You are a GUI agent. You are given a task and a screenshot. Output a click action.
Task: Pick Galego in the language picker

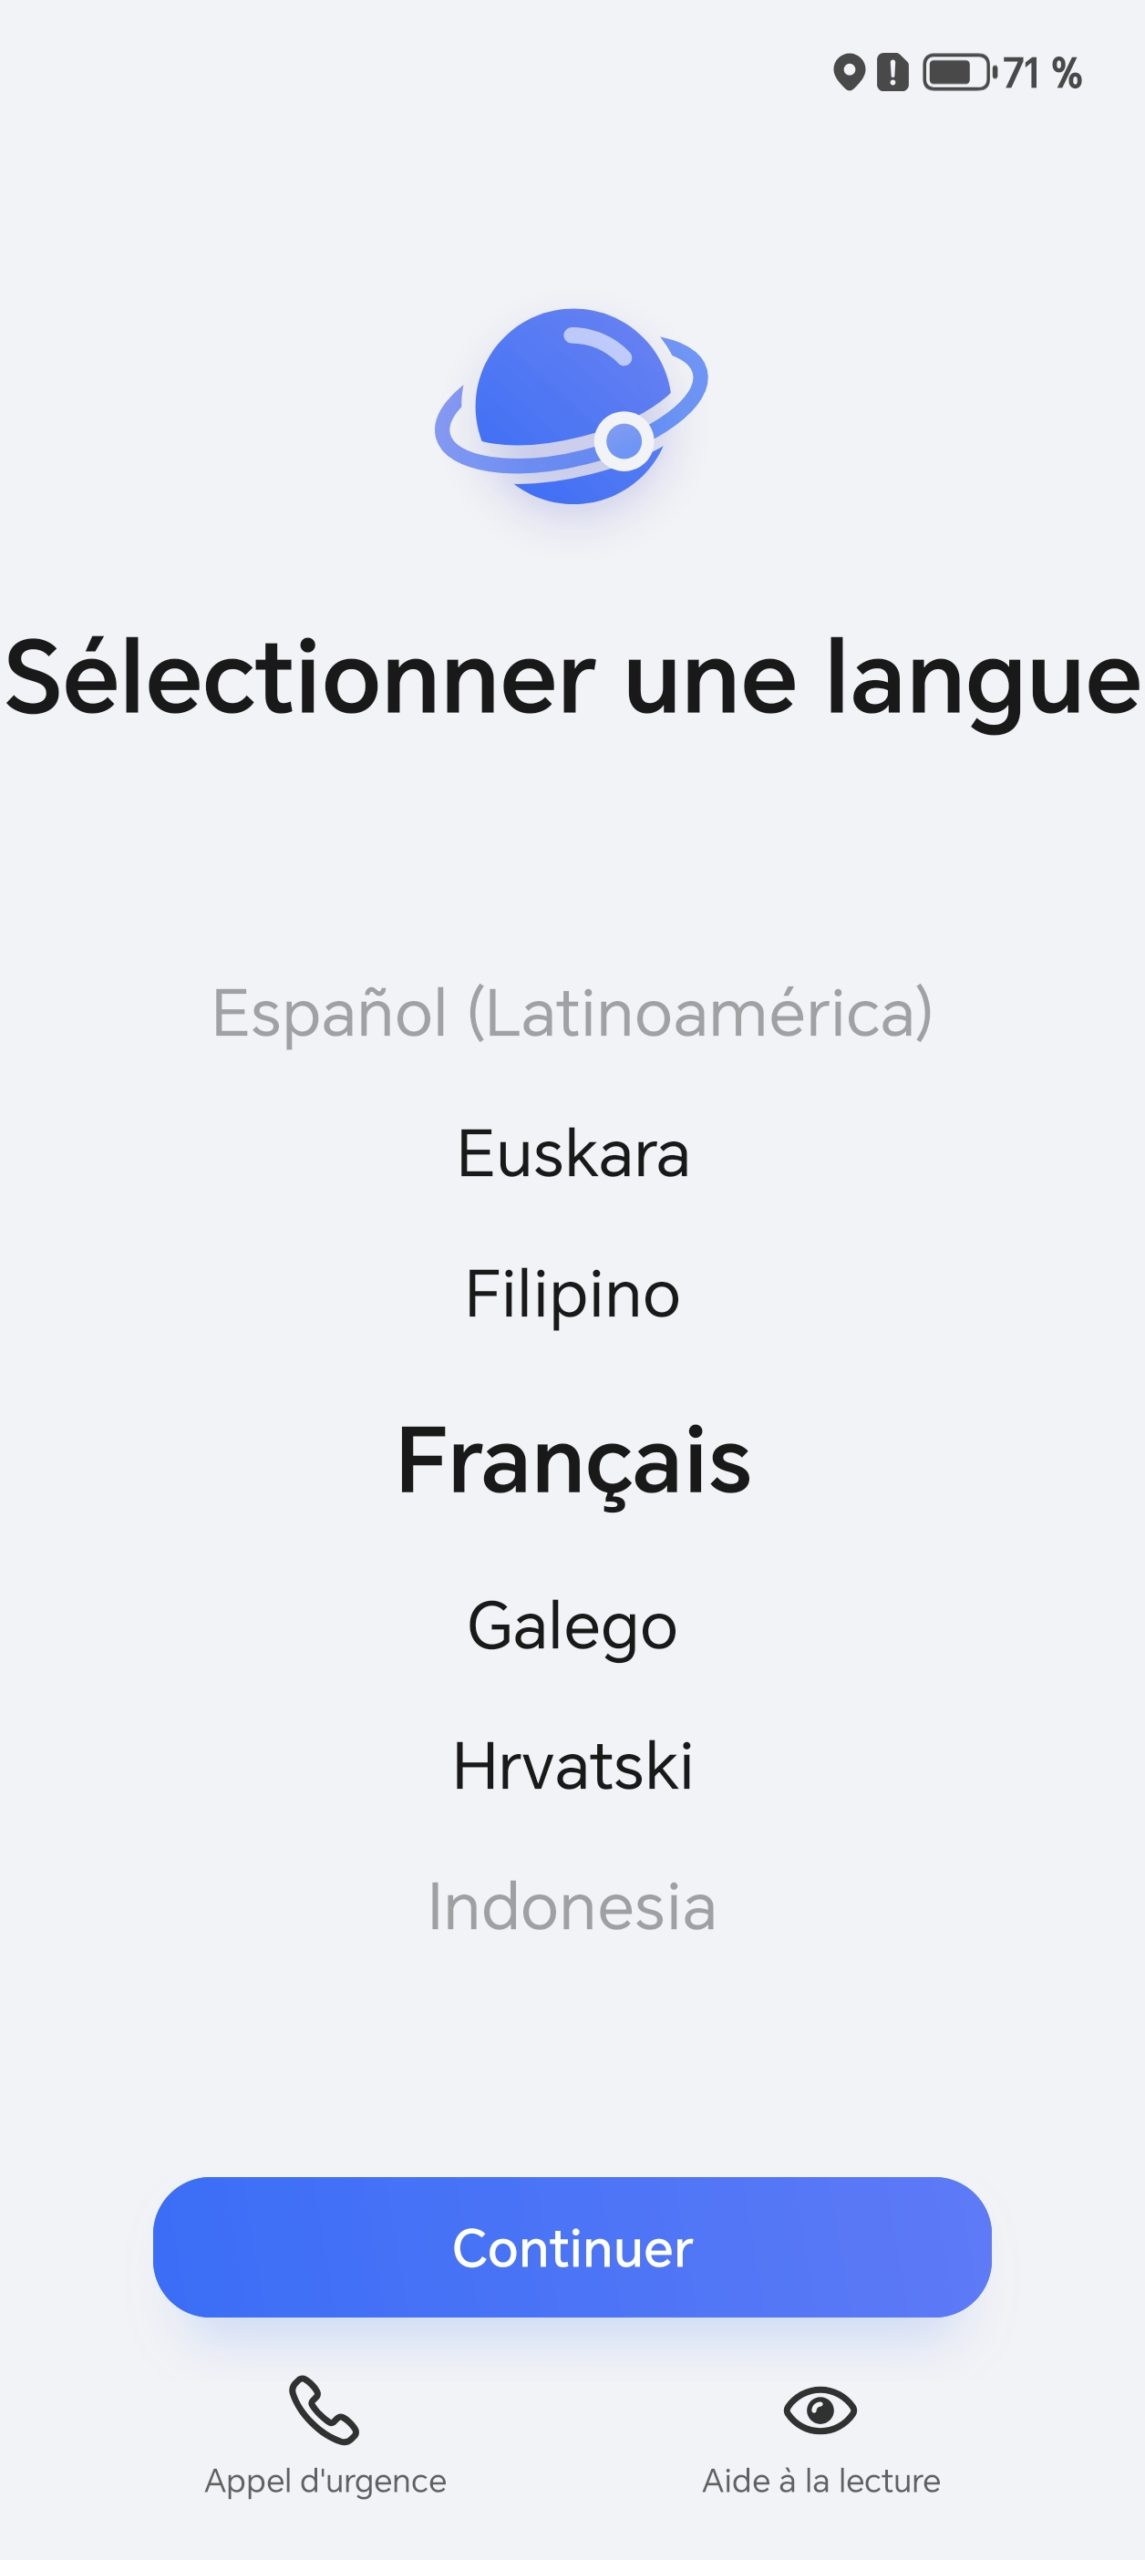pyautogui.click(x=572, y=1626)
